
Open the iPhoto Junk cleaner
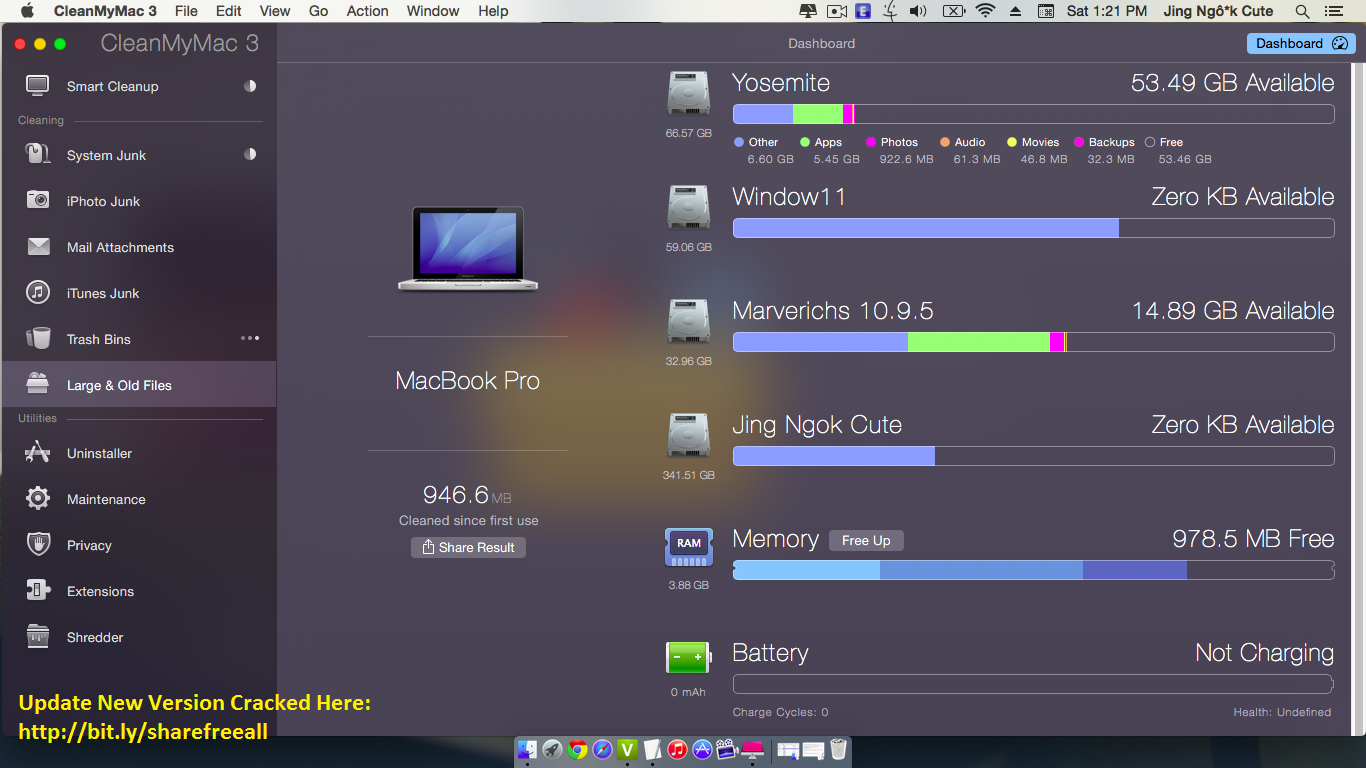click(103, 201)
